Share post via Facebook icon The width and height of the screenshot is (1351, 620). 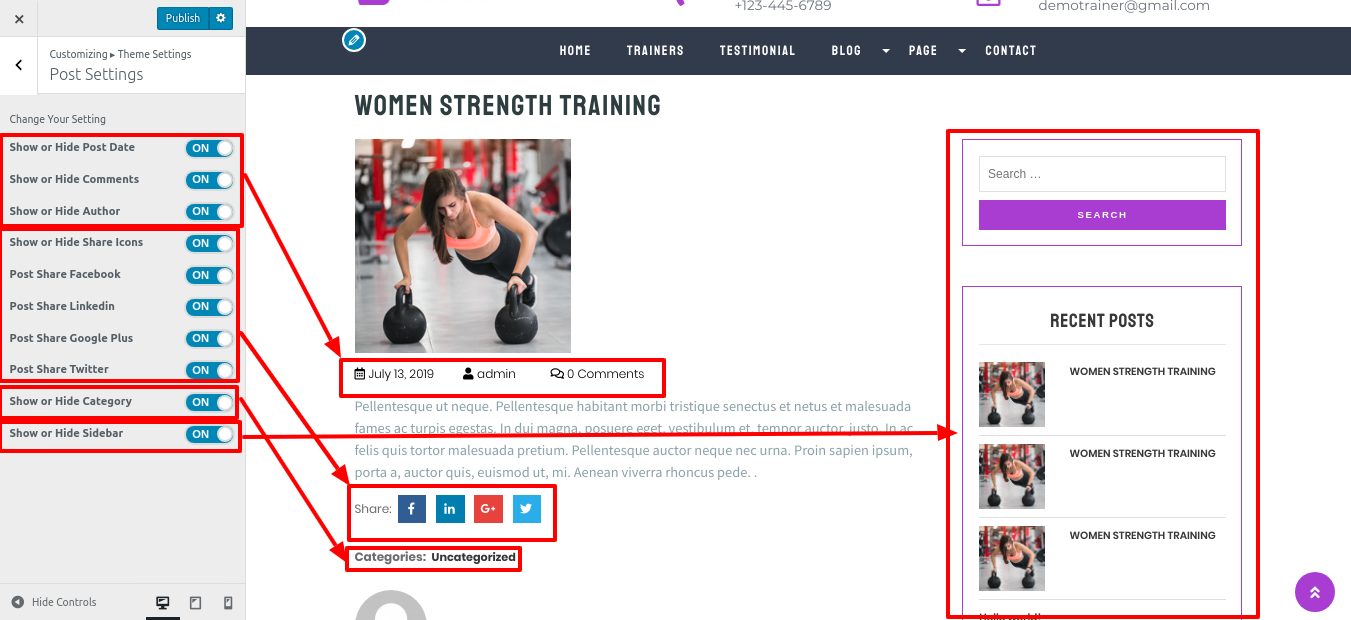[412, 509]
